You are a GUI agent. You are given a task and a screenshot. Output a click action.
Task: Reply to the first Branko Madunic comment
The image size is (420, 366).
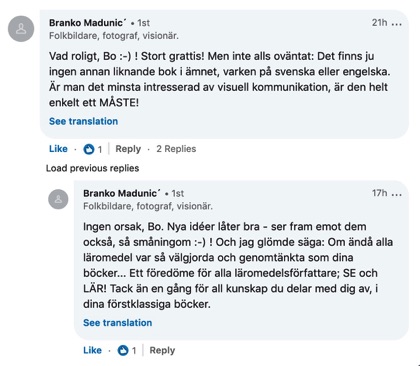coord(128,149)
